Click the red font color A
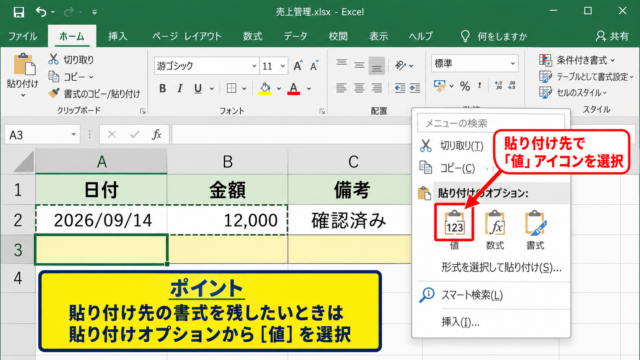The width and height of the screenshot is (640, 360). [293, 88]
